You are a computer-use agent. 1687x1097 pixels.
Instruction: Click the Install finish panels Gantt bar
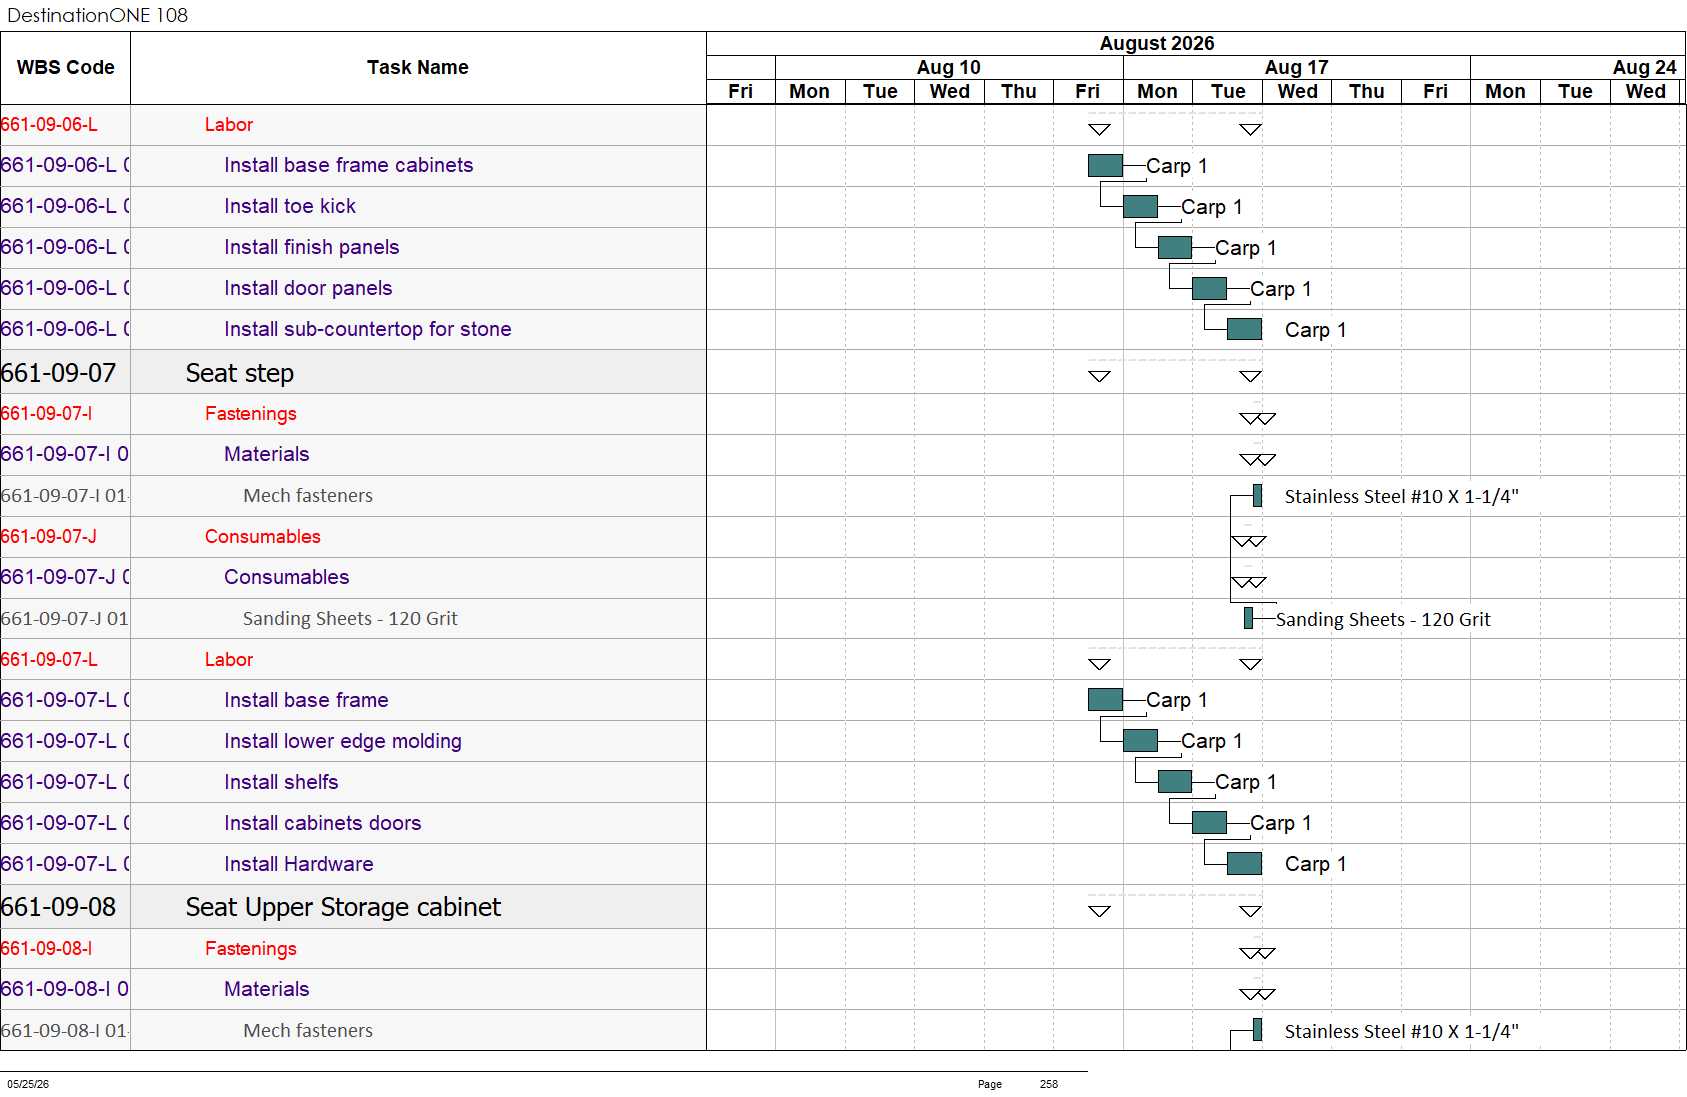(x=1175, y=248)
